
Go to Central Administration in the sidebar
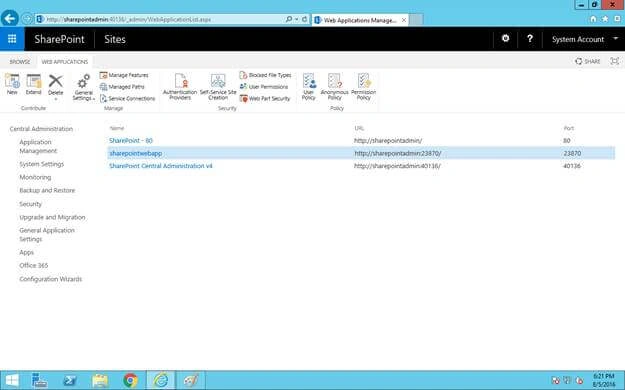(x=41, y=129)
